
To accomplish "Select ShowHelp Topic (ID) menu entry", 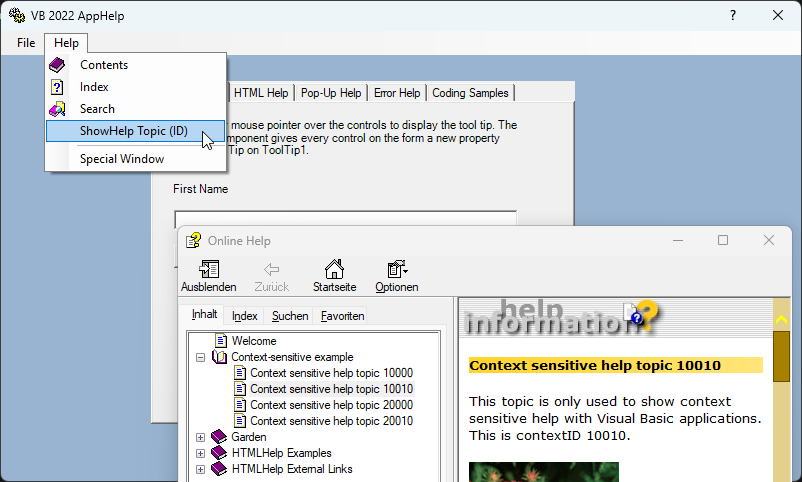I will pyautogui.click(x=133, y=131).
